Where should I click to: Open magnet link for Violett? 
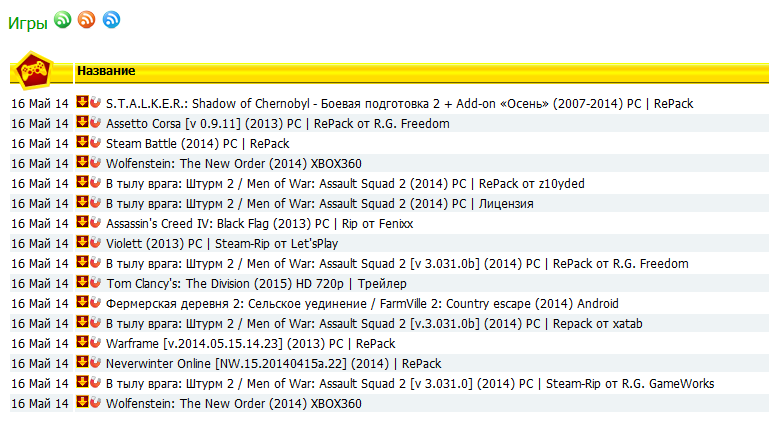tap(95, 243)
